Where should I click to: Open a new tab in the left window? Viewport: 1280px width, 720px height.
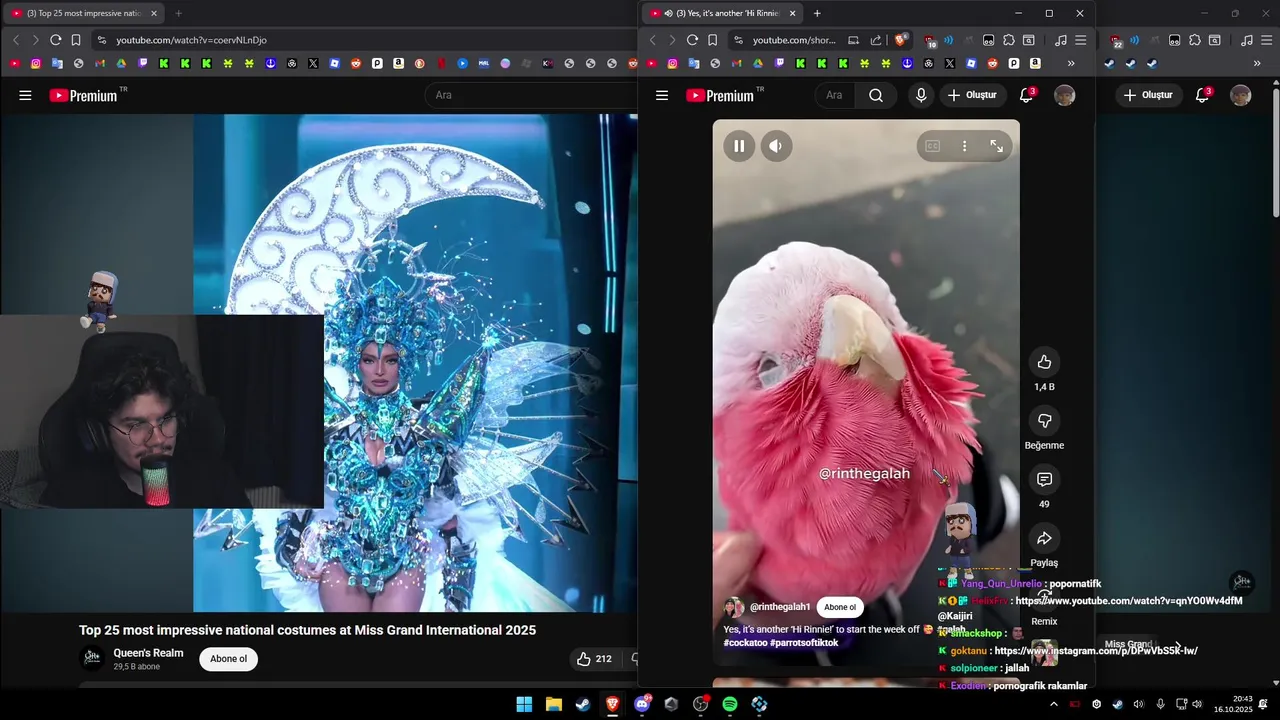178,13
